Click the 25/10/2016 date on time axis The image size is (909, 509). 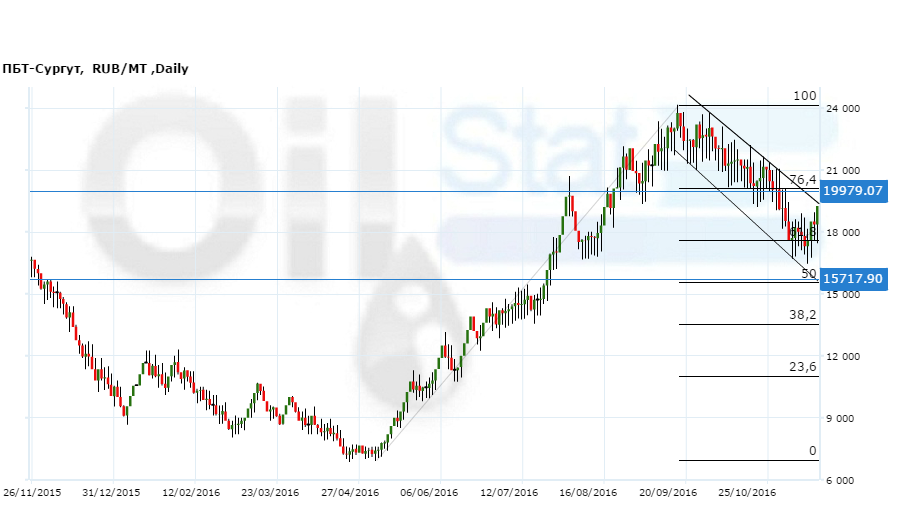click(x=749, y=493)
